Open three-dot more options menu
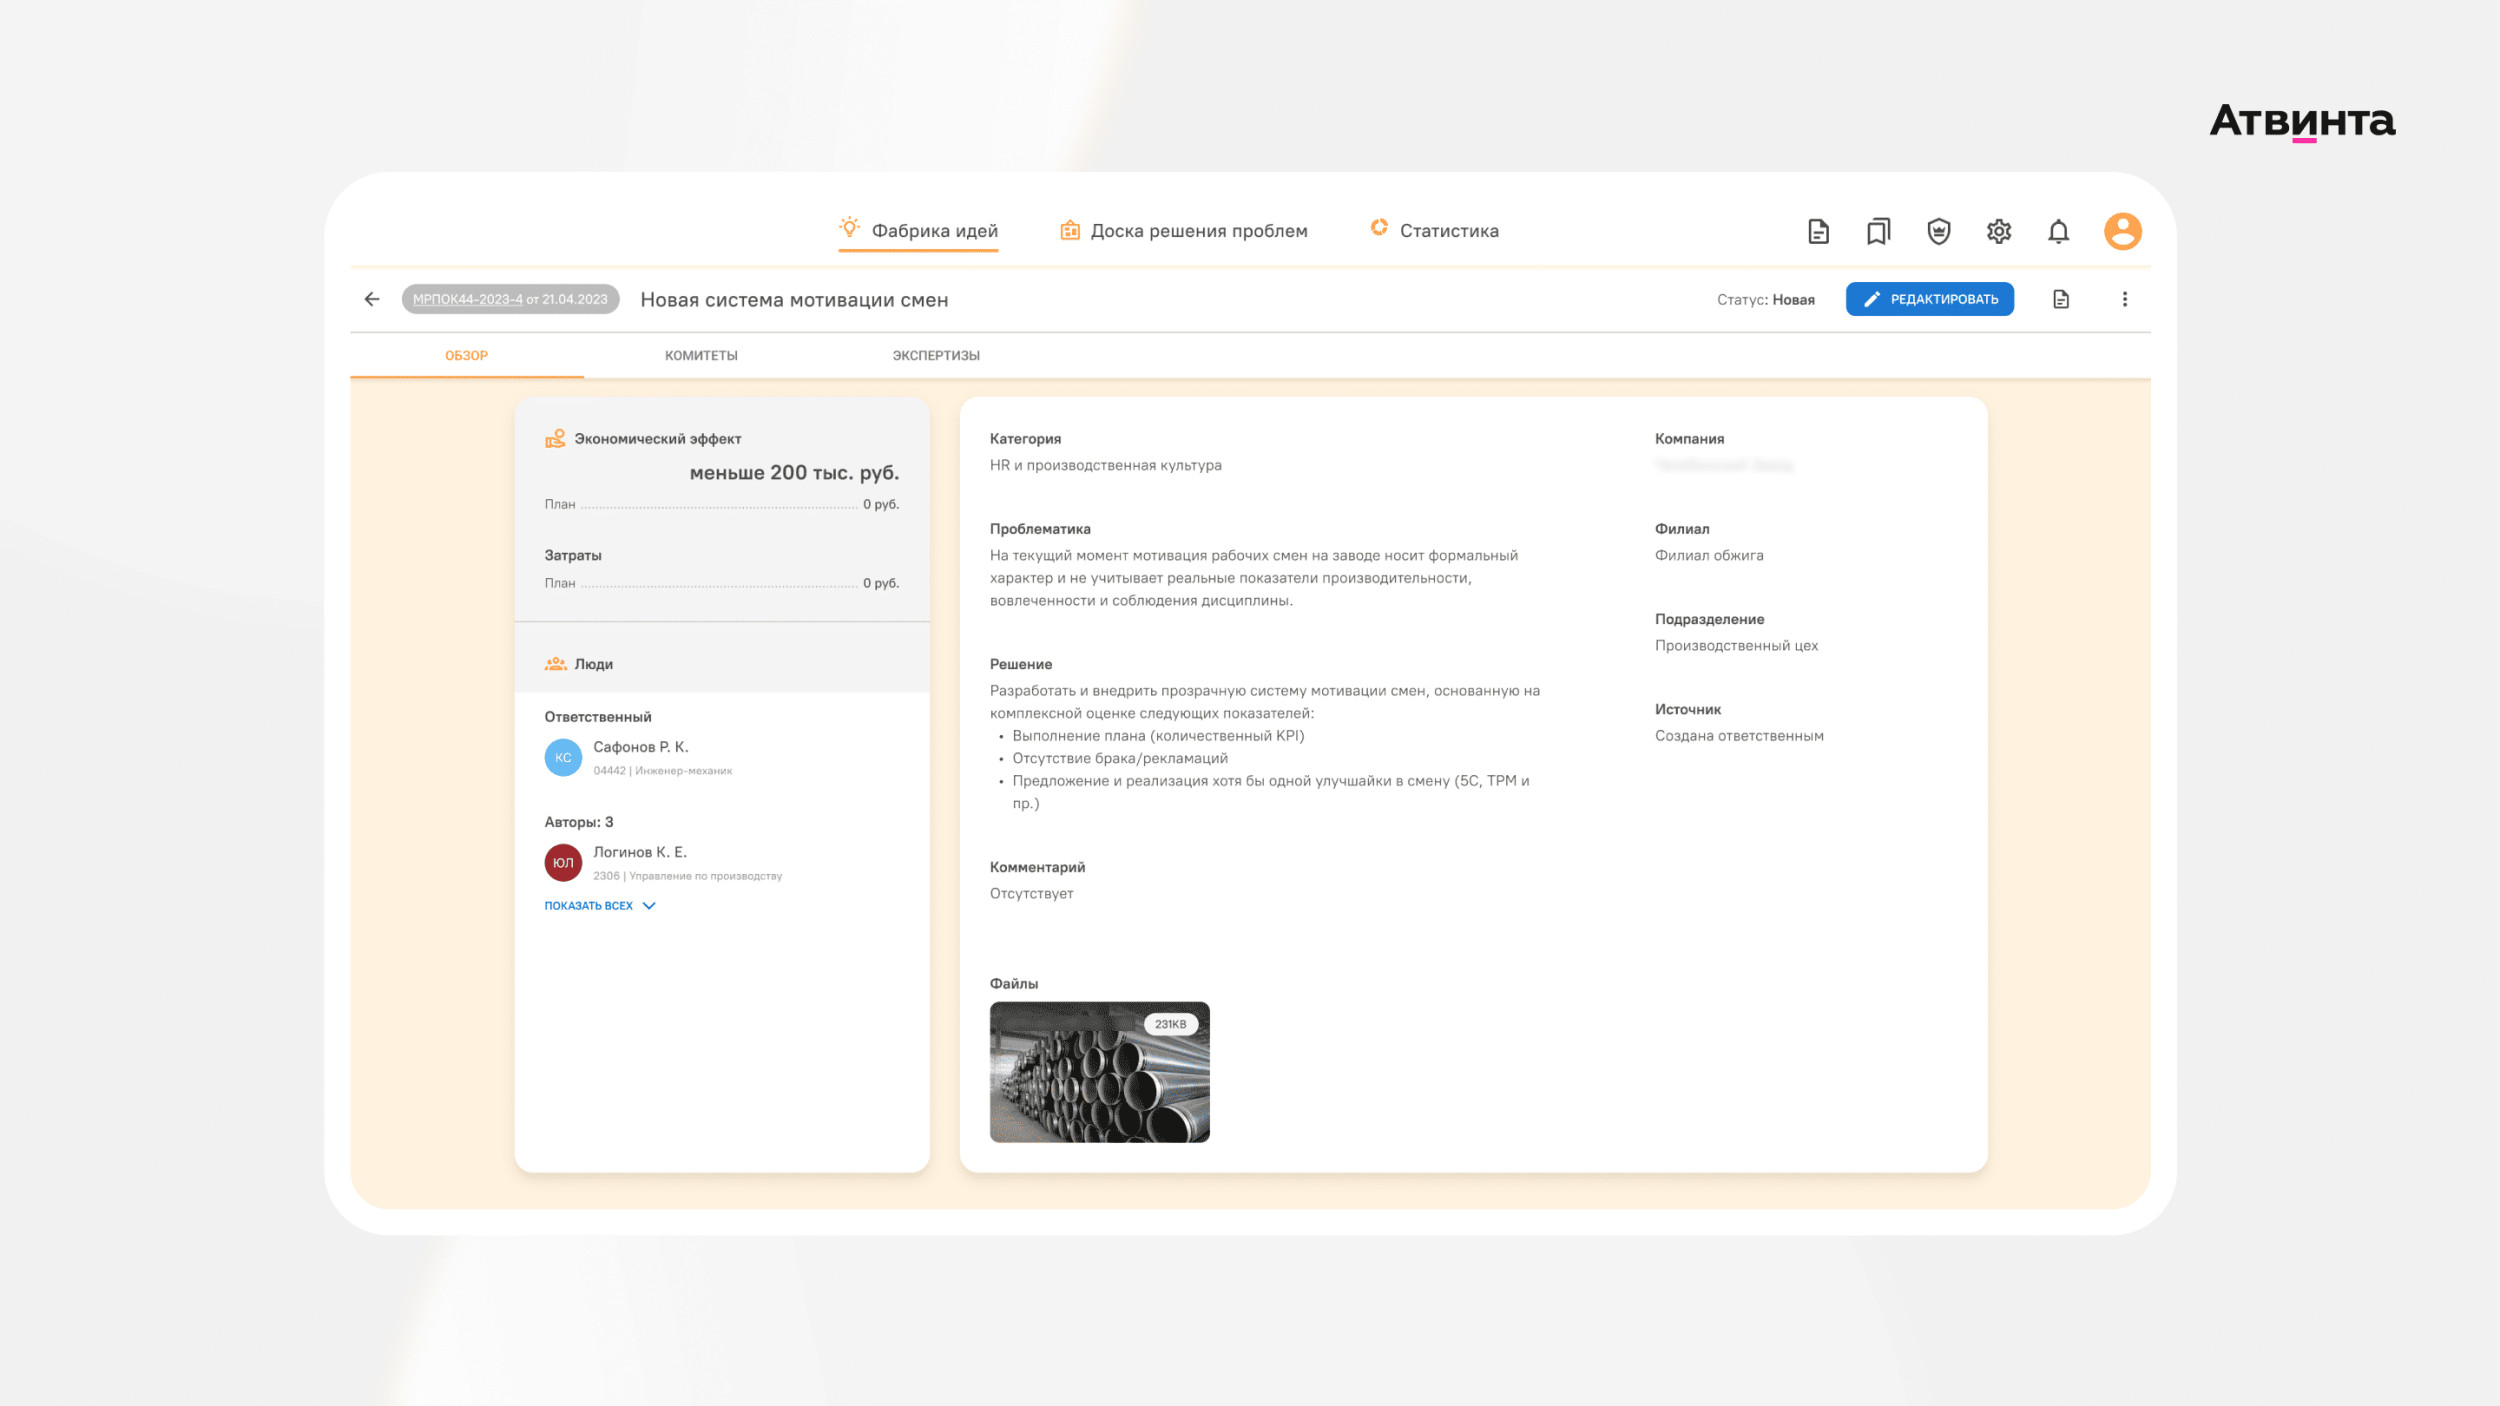Viewport: 2500px width, 1406px height. [x=2124, y=299]
